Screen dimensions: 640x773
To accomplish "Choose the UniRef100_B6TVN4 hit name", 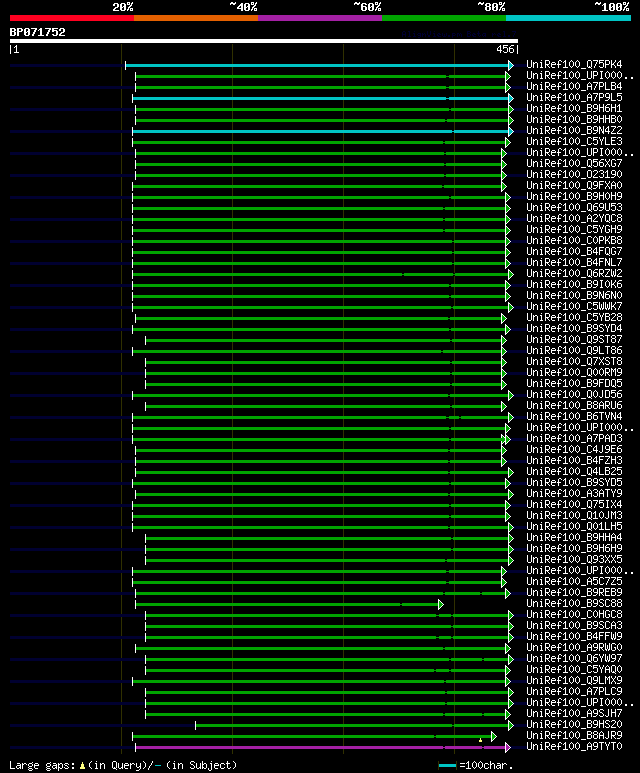I will pyautogui.click(x=574, y=417).
